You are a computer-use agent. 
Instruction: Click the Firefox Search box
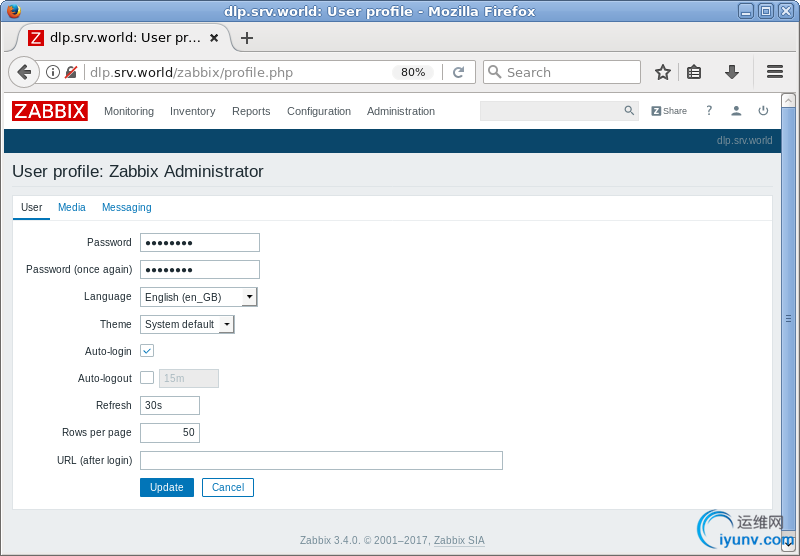click(x=562, y=72)
